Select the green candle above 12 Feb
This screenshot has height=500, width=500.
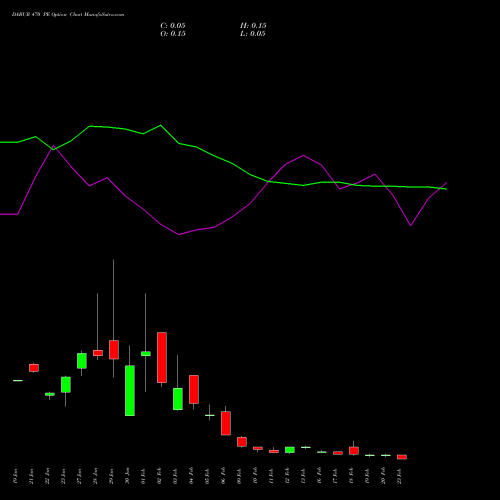click(x=290, y=450)
